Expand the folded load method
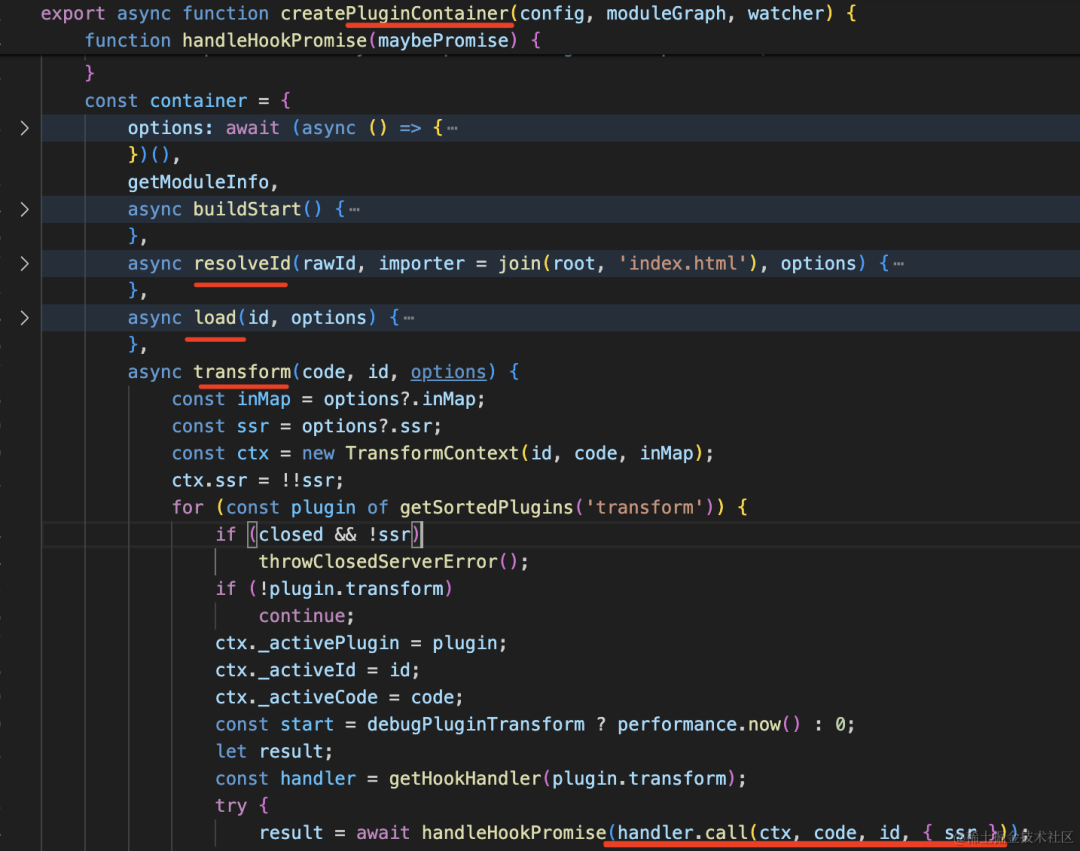Viewport: 1080px width, 851px height. 25,317
